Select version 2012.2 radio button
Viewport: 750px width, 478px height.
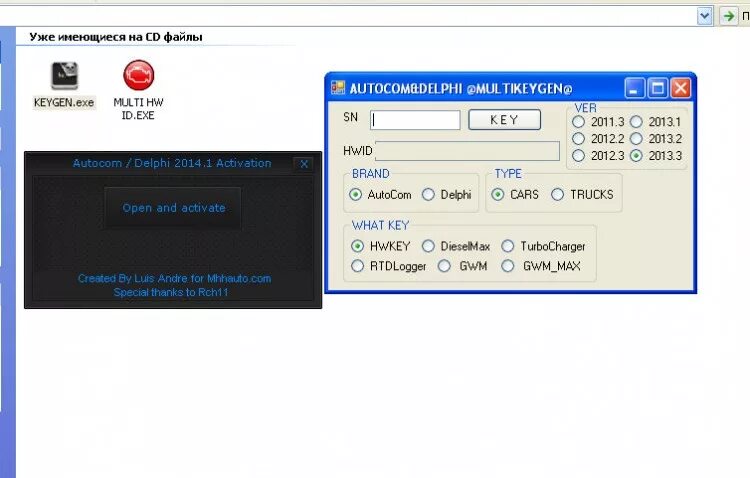pyautogui.click(x=578, y=139)
